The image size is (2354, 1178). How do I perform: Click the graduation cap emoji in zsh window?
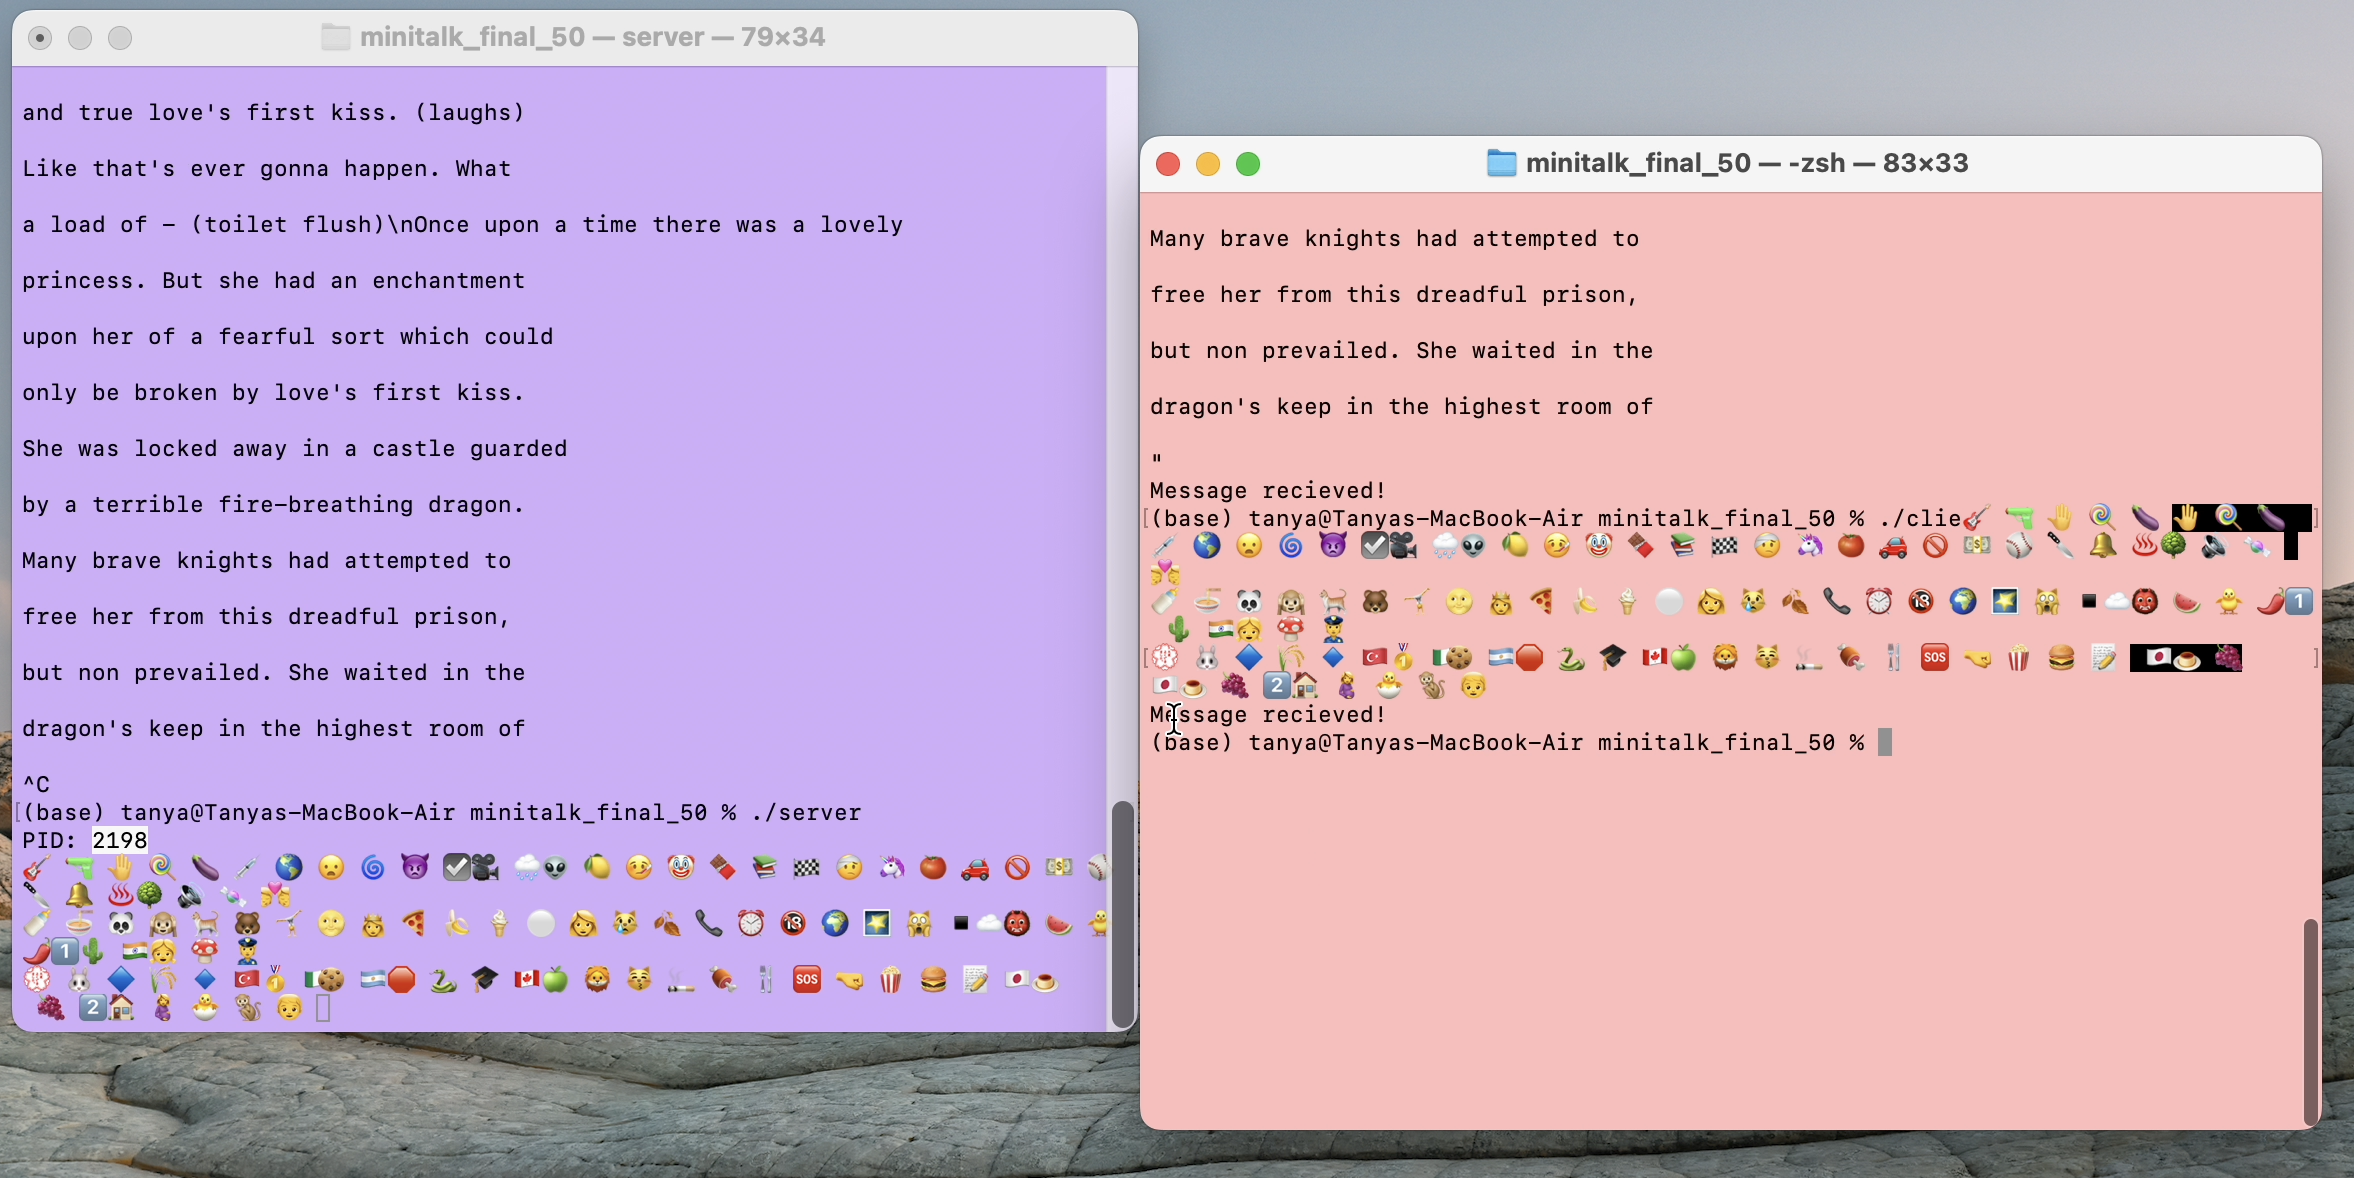1612,658
